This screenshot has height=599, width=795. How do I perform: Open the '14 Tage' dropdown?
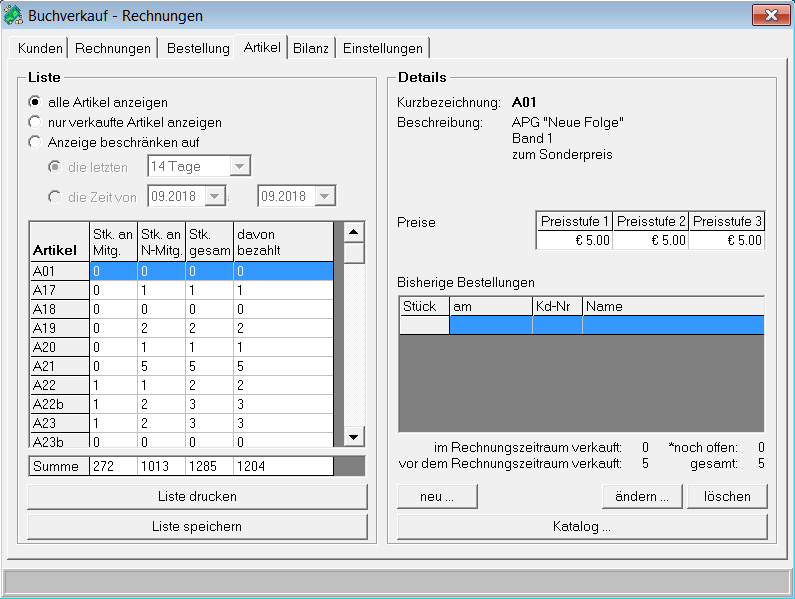[x=240, y=166]
